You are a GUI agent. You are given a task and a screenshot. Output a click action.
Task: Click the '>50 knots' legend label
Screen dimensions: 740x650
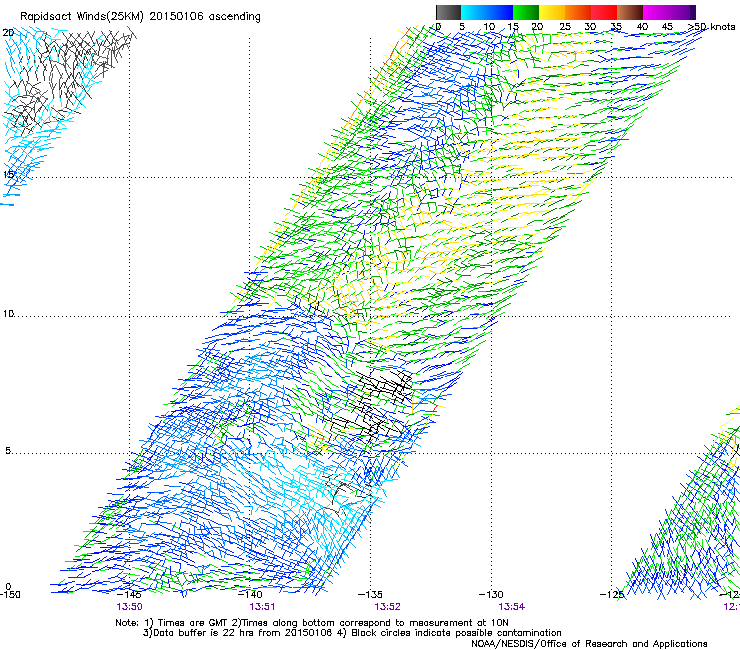pyautogui.click(x=712, y=27)
